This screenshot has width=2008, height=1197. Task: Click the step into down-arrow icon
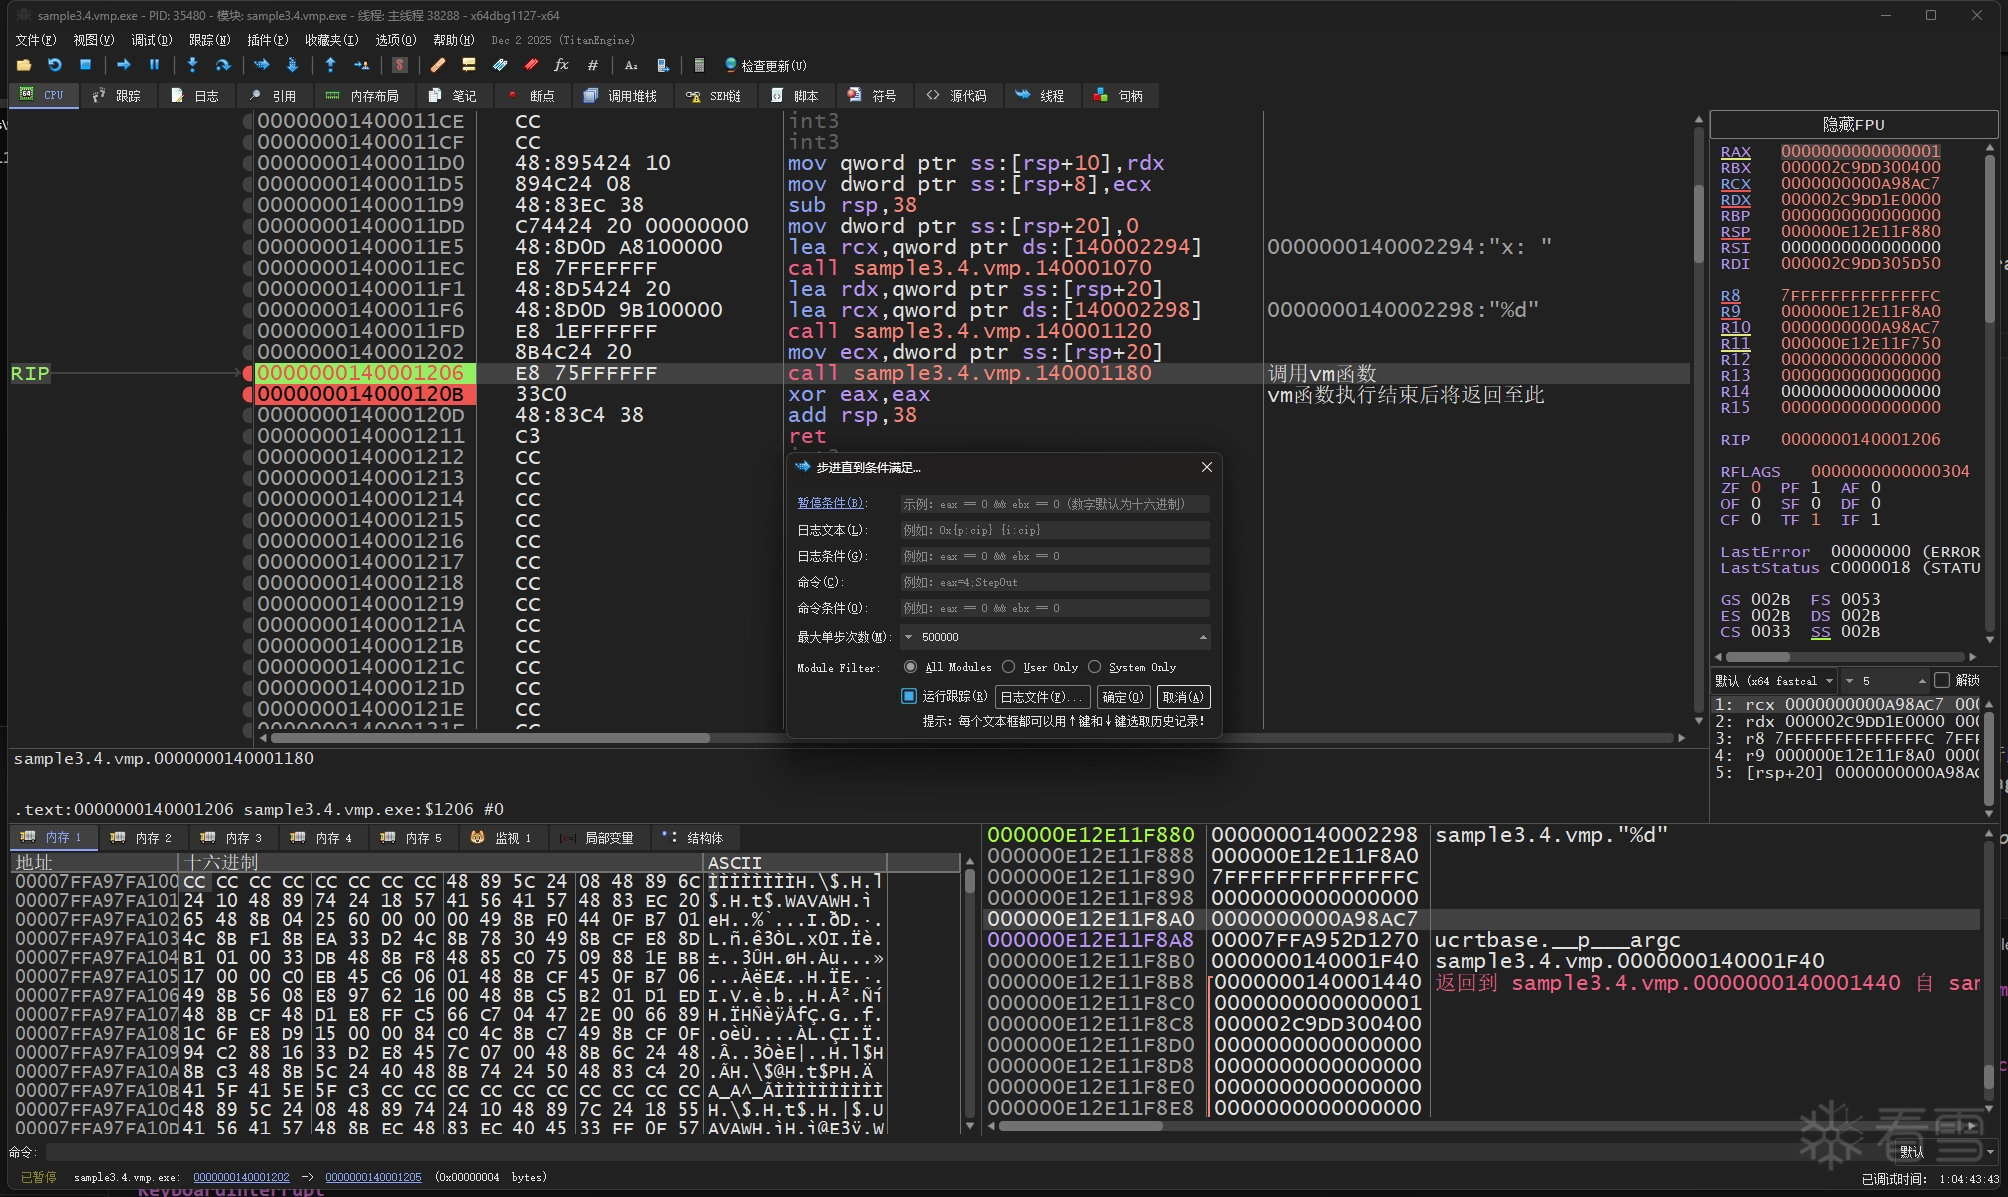coord(192,65)
